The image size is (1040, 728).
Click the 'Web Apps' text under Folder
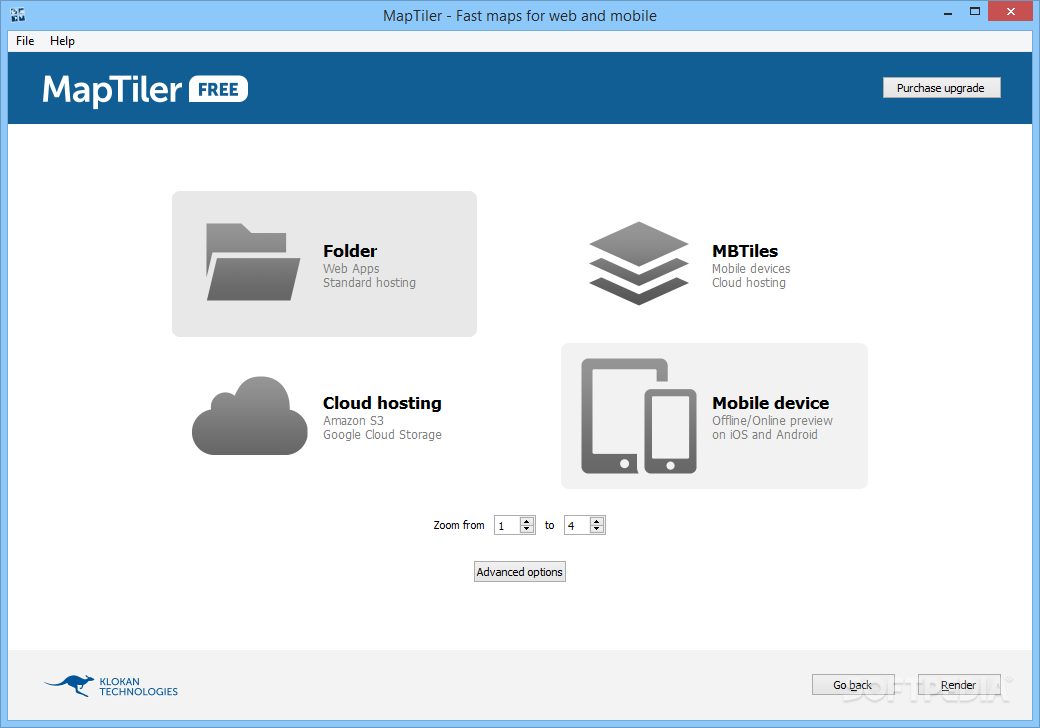click(351, 269)
